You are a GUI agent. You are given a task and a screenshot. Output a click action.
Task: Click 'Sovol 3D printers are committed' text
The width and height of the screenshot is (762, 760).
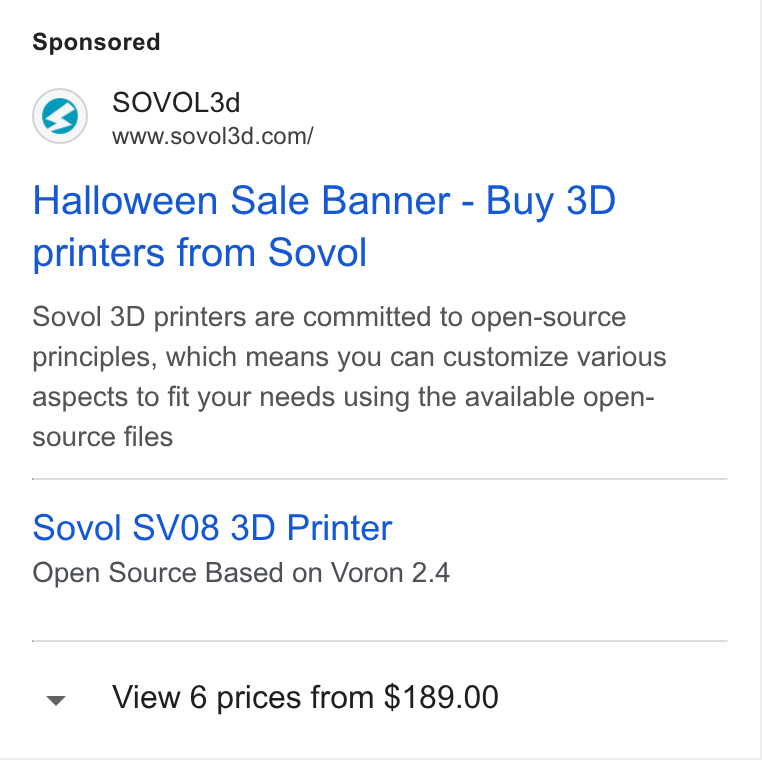tap(232, 317)
